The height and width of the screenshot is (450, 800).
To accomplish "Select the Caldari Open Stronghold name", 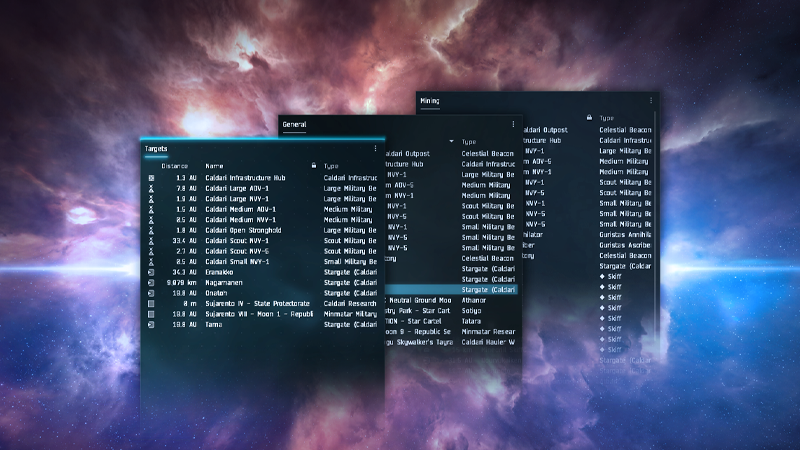I will (243, 230).
